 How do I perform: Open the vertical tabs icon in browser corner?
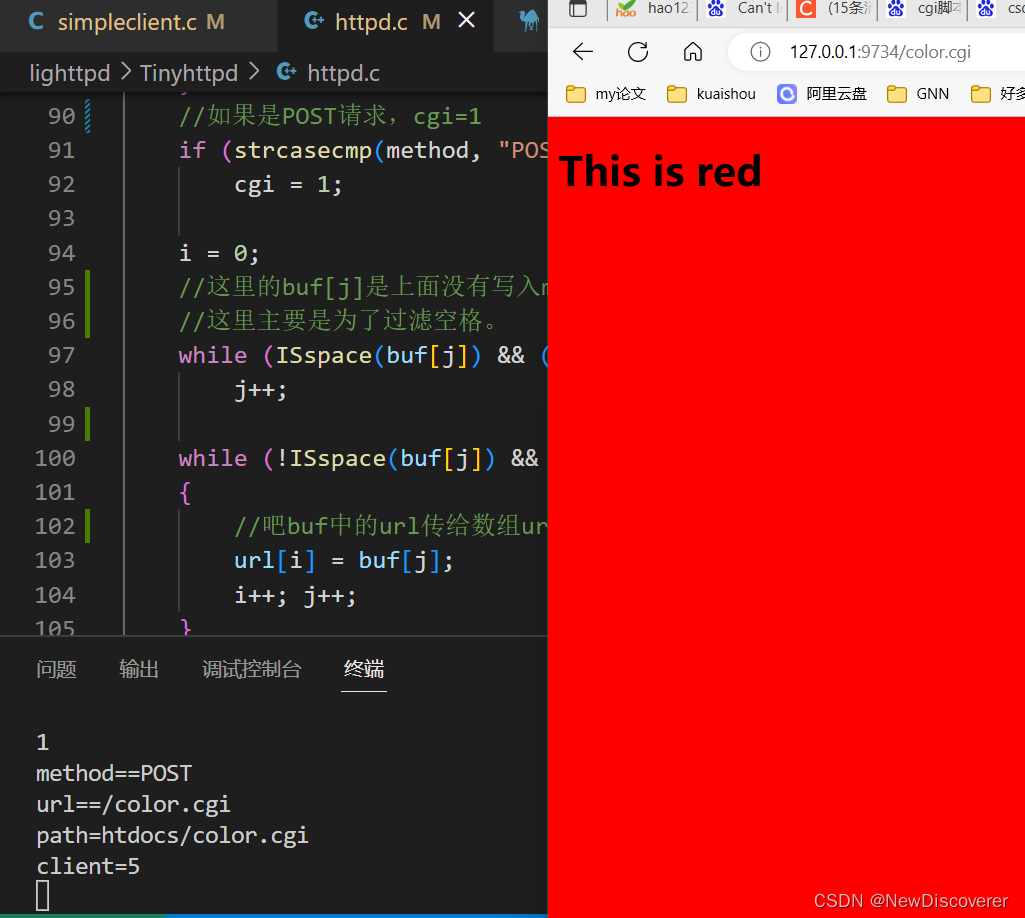tap(578, 9)
